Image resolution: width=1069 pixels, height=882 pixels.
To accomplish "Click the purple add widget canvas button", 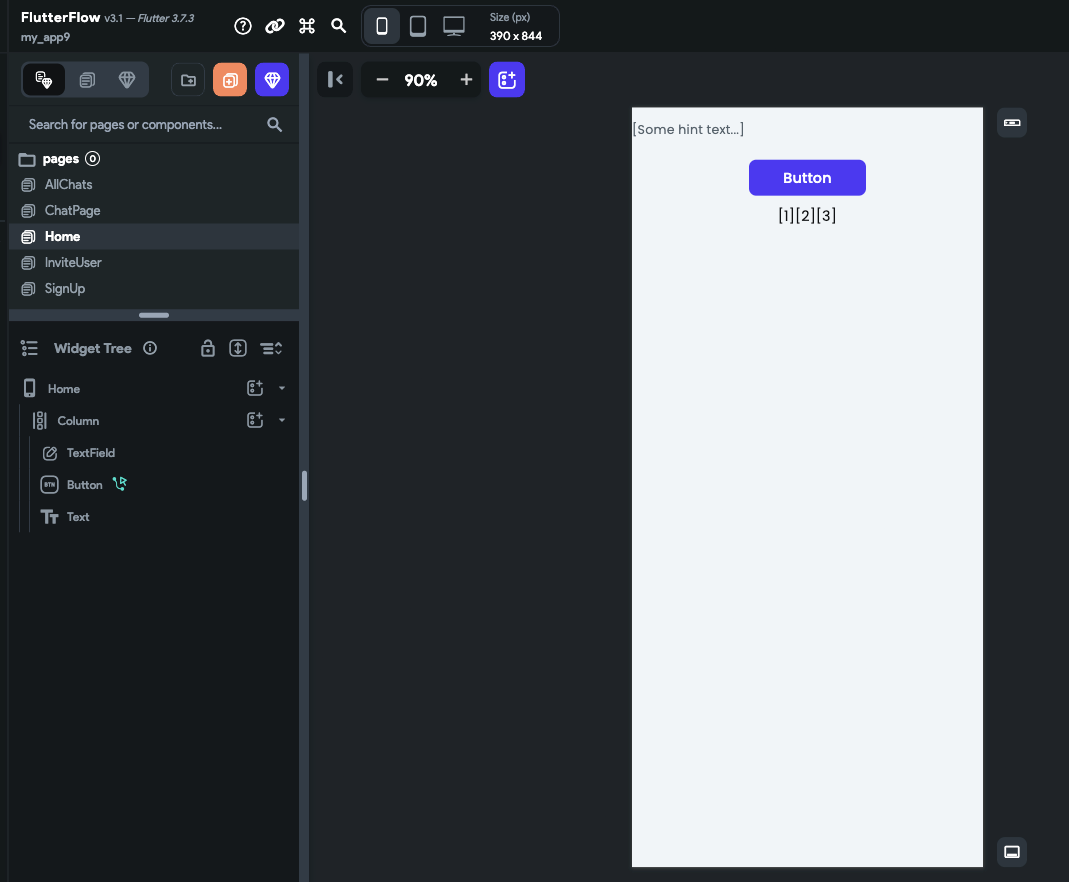I will click(x=507, y=80).
